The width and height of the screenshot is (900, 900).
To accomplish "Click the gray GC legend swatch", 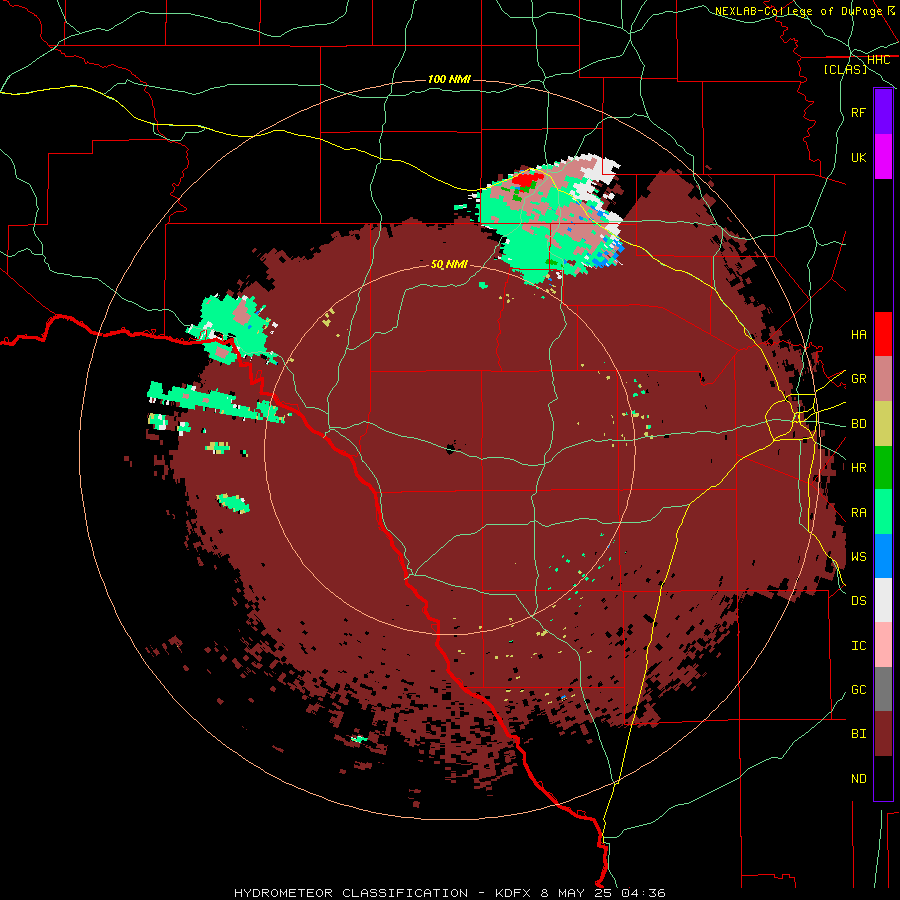I will [x=883, y=689].
